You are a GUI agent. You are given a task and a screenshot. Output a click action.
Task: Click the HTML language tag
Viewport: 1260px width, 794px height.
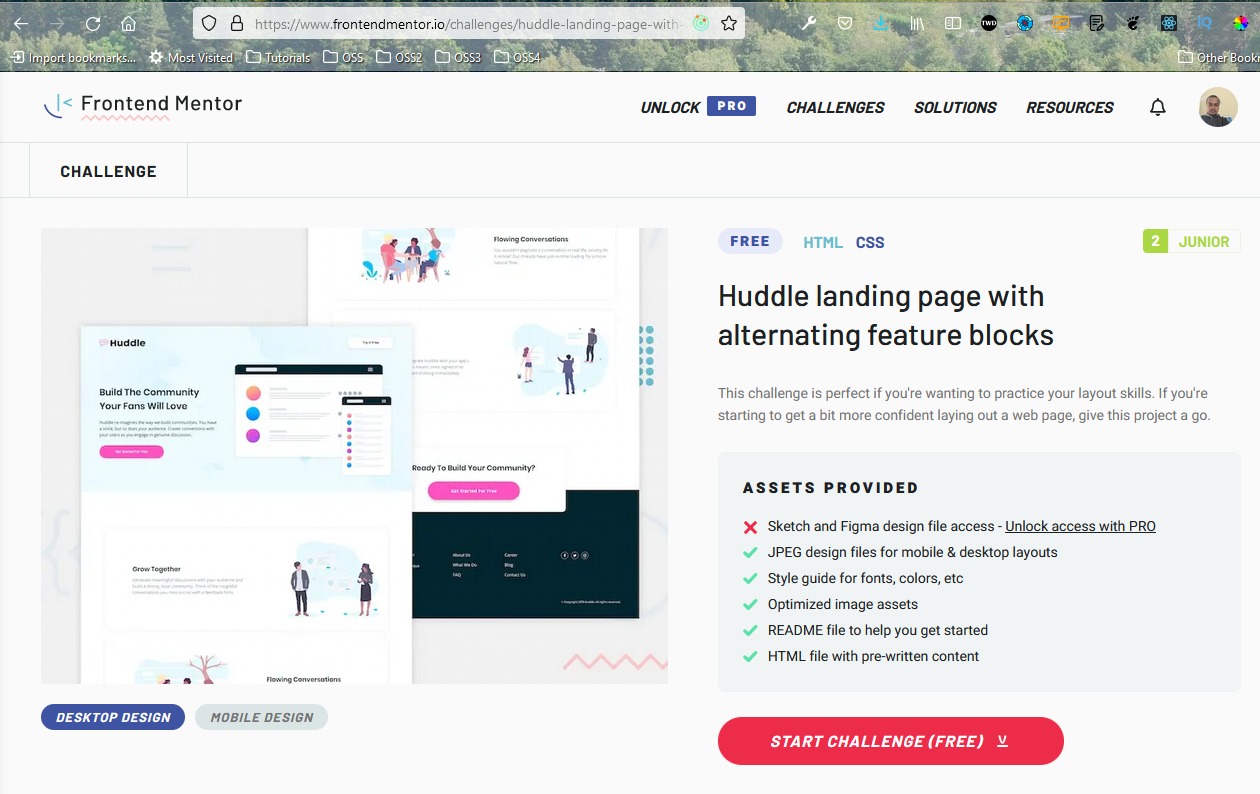(823, 242)
